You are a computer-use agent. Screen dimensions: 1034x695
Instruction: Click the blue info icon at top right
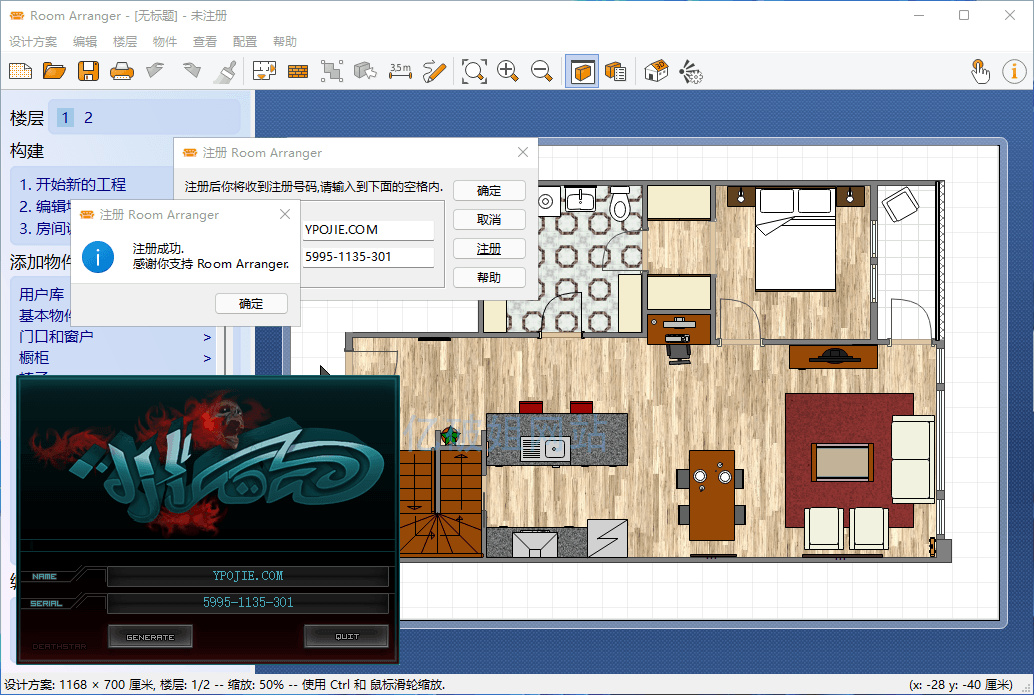pyautogui.click(x=1014, y=71)
